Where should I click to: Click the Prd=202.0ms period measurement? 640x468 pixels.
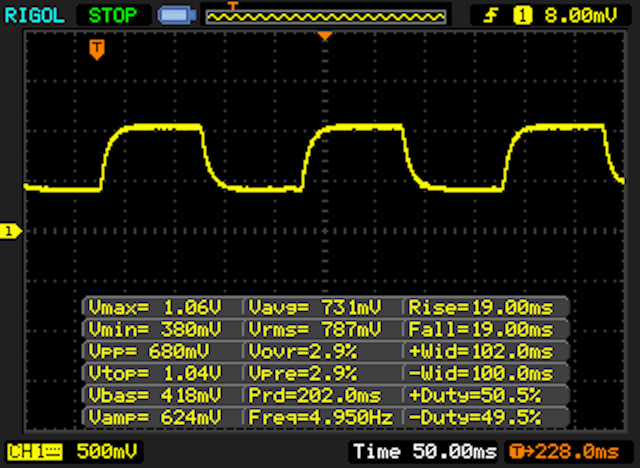pyautogui.click(x=315, y=395)
